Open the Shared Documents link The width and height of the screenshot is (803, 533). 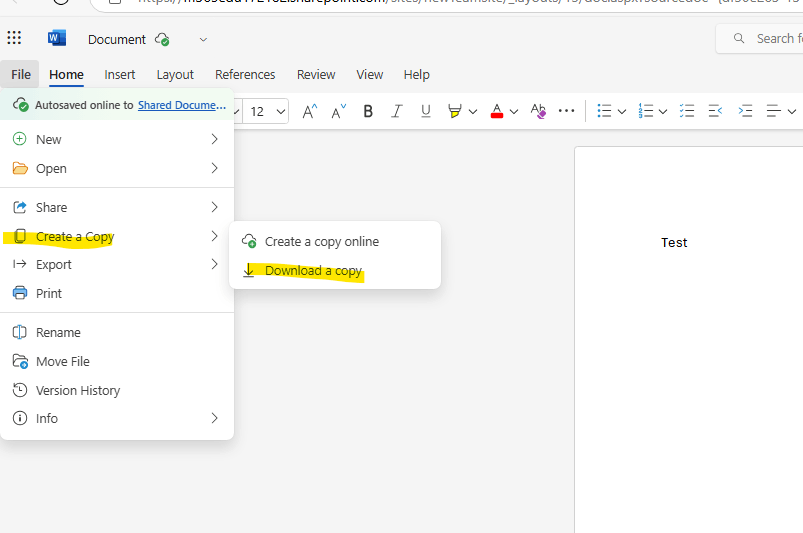[182, 105]
